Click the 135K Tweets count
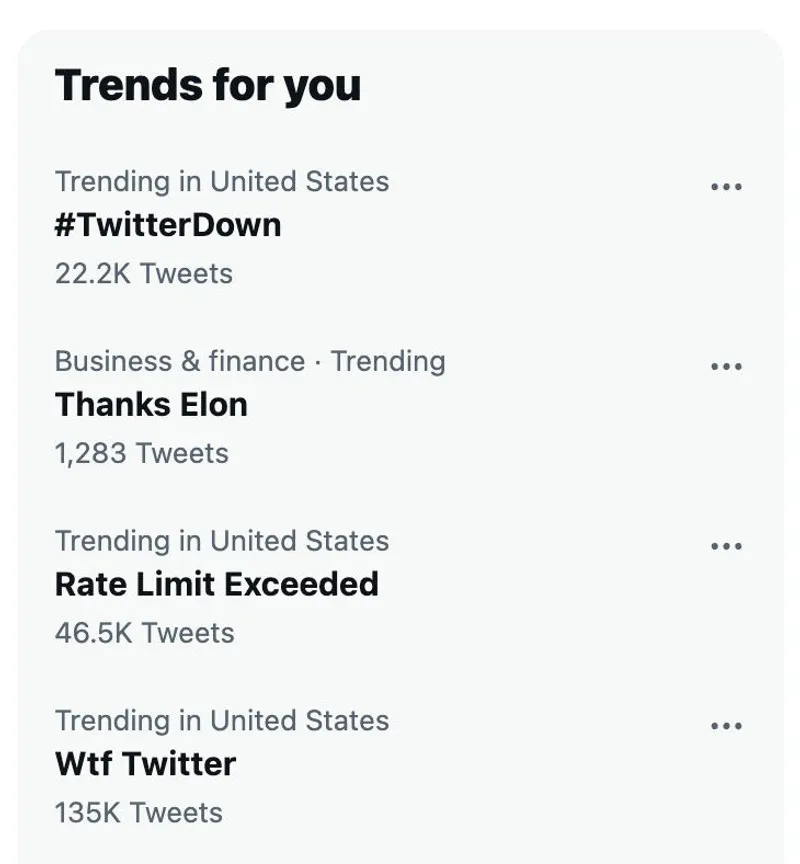The image size is (800, 864). [x=139, y=812]
